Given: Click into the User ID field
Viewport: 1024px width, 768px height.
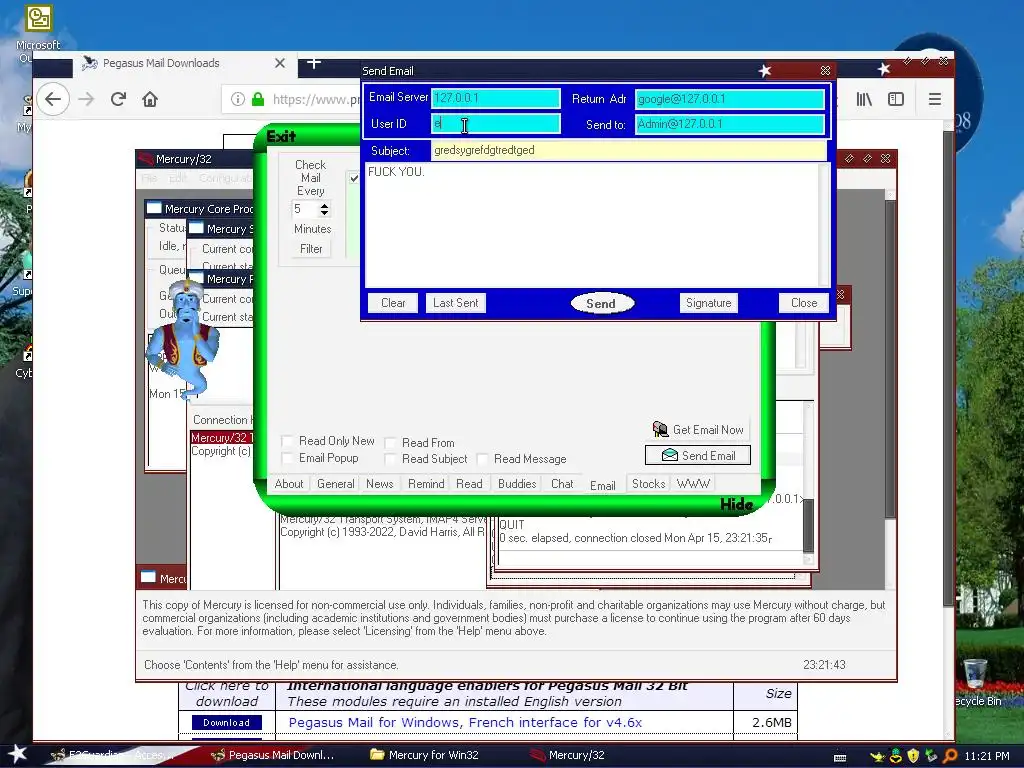Looking at the screenshot, I should click(495, 123).
